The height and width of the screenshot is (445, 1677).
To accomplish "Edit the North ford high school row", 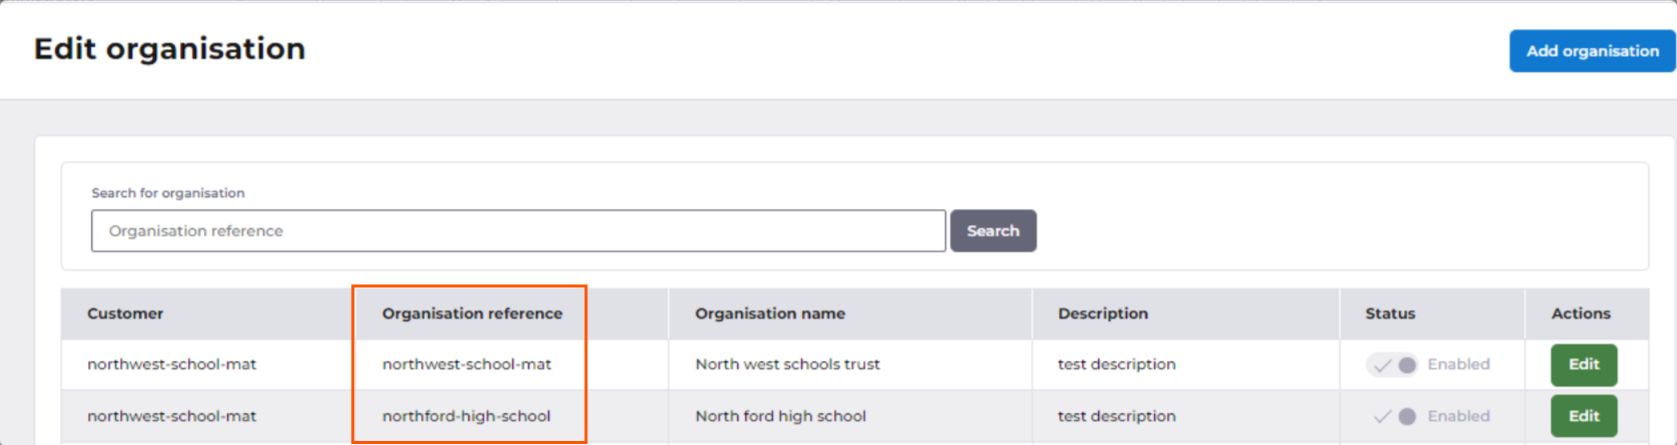I will click(x=1583, y=416).
